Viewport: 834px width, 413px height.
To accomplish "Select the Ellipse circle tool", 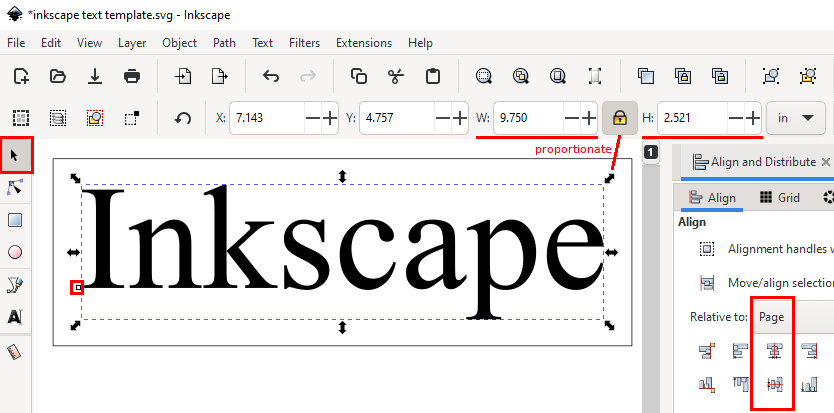I will 15,252.
